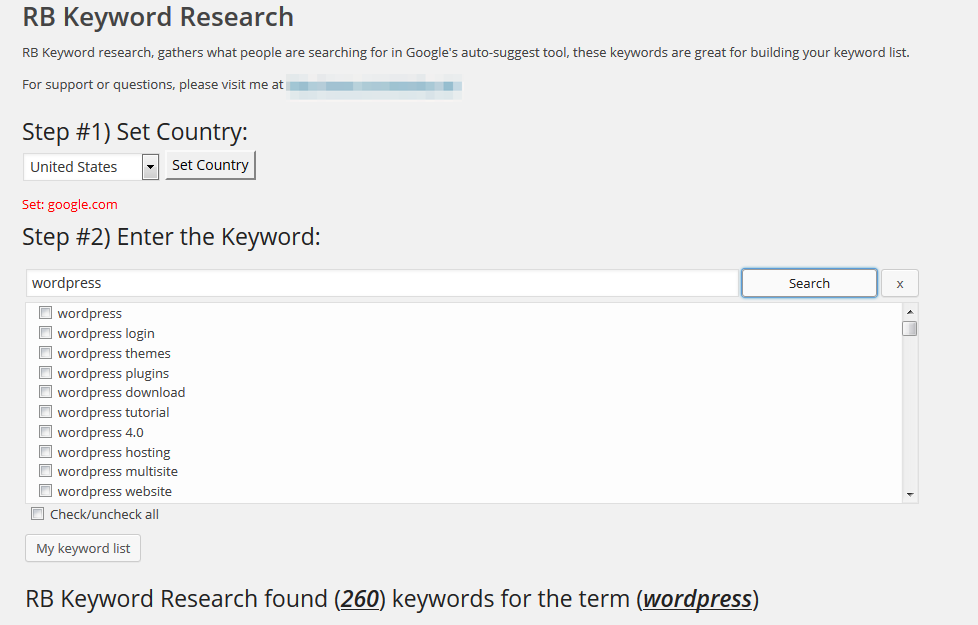This screenshot has width=978, height=625.
Task: Tick the 'wordpress login' checkbox
Action: pyautogui.click(x=45, y=332)
